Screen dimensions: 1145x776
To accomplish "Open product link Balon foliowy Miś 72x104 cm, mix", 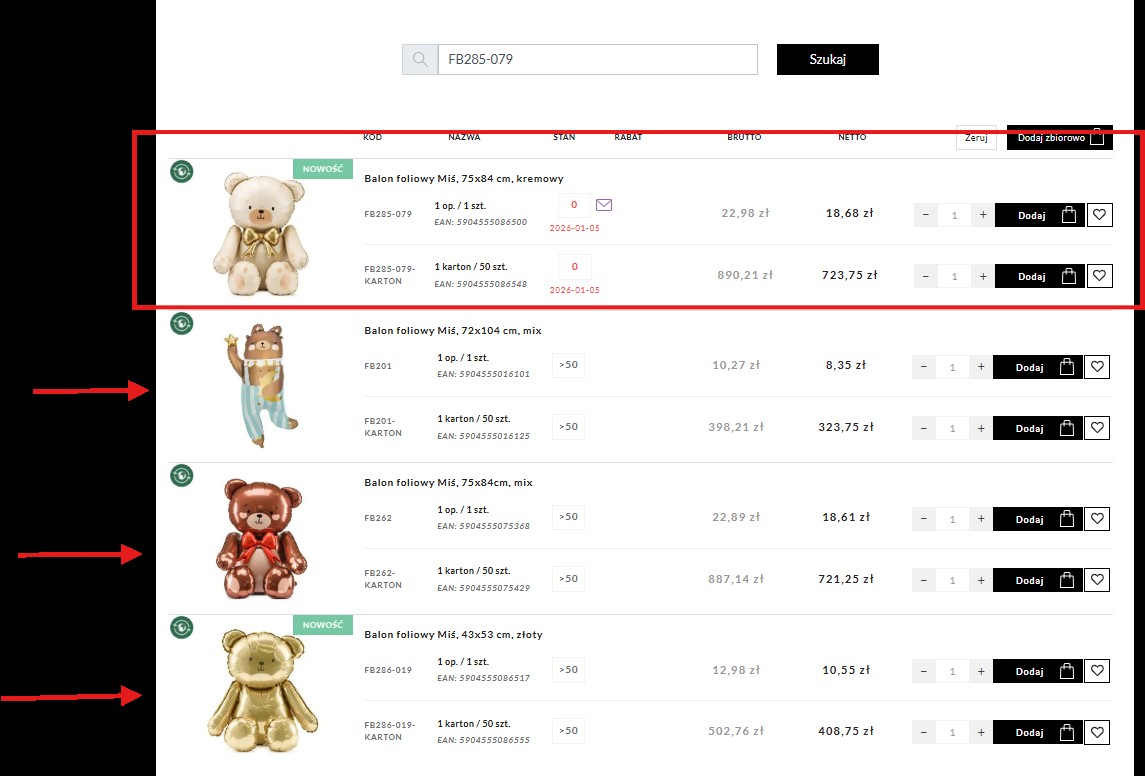I will [x=452, y=331].
